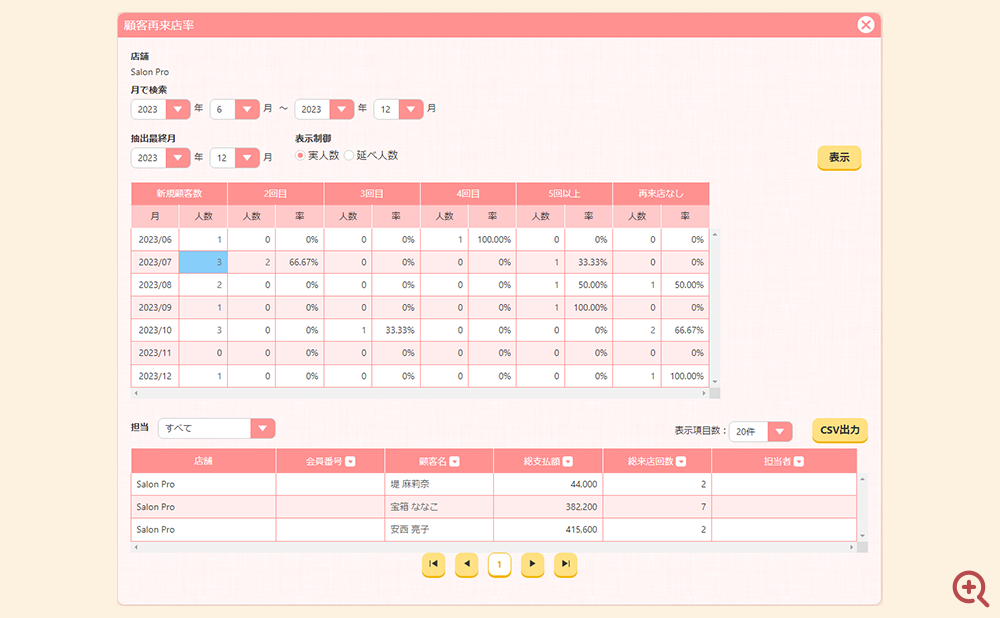This screenshot has height=618, width=1000.
Task: Click the 33.33% 3回目 rate in 2023/10 row
Action: (396, 330)
